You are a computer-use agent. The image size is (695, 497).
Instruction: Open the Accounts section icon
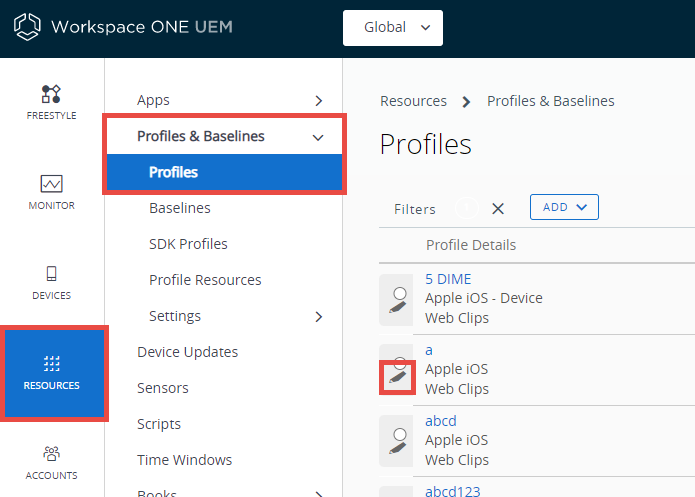pyautogui.click(x=51, y=454)
